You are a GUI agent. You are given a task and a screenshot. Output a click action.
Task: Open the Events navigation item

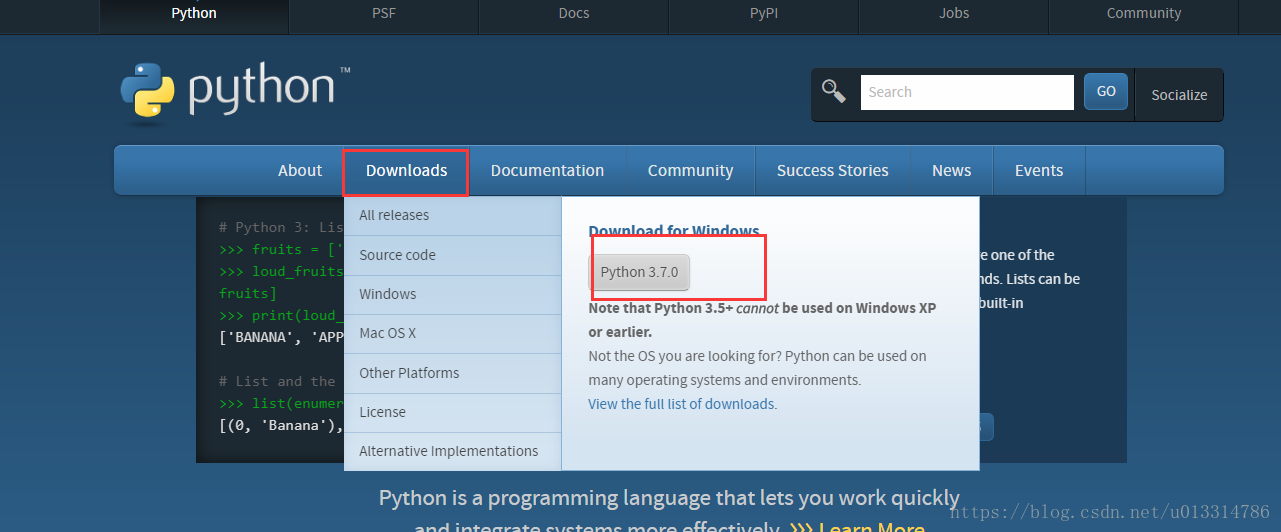point(1038,171)
